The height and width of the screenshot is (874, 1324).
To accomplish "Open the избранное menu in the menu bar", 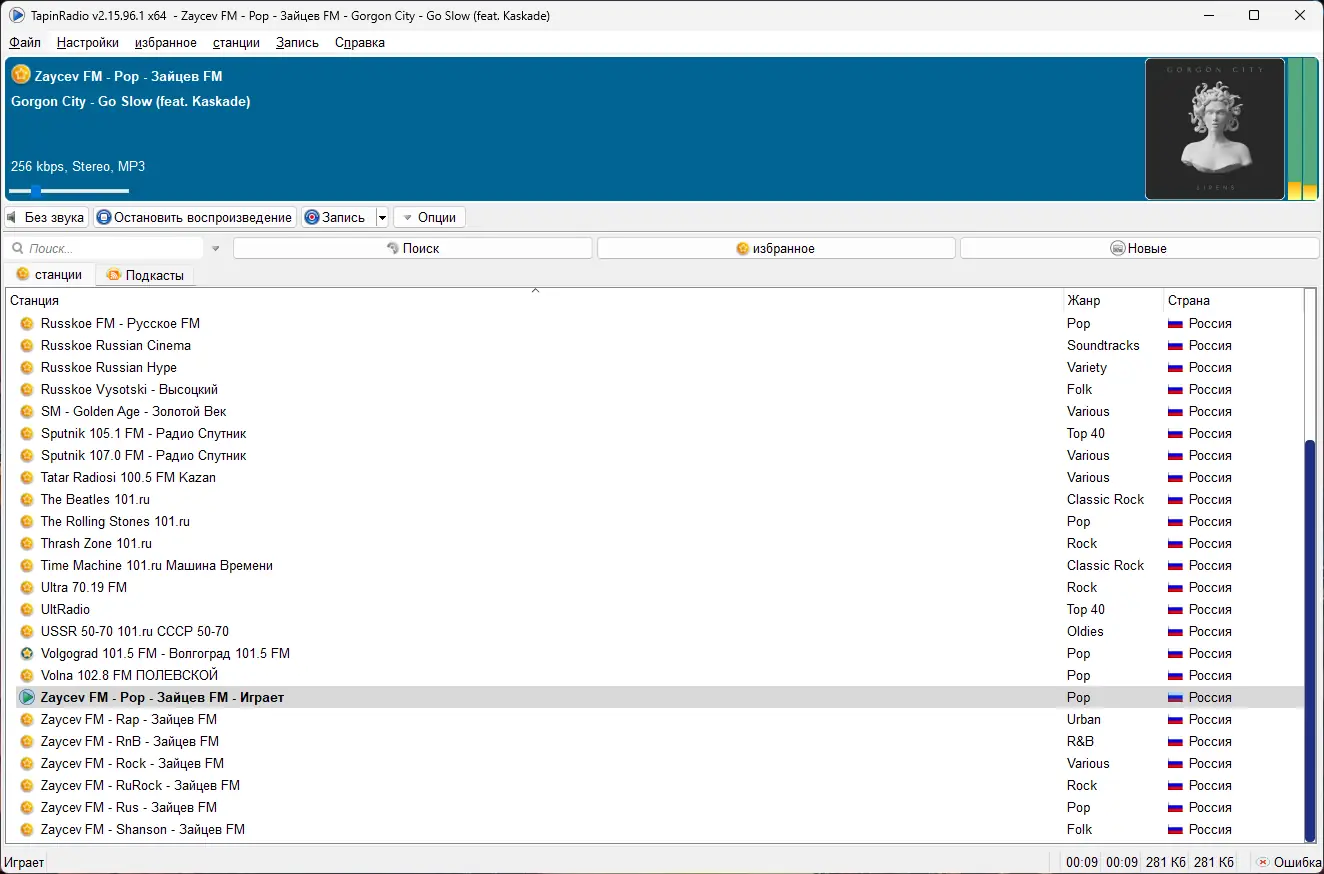I will [166, 43].
